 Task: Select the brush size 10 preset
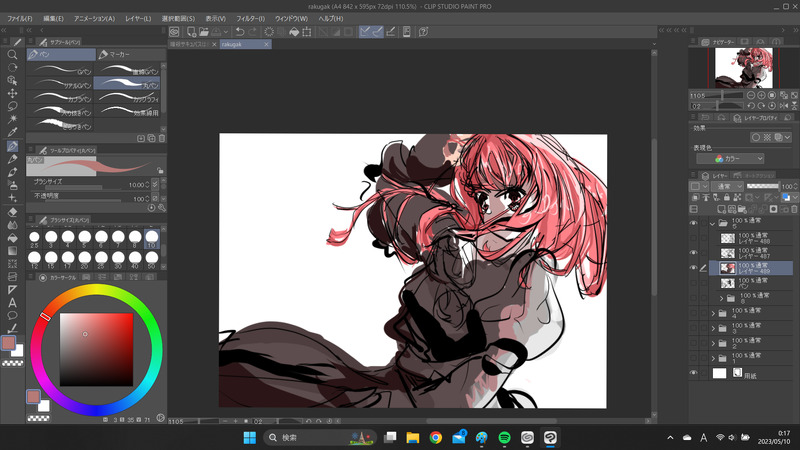point(152,239)
